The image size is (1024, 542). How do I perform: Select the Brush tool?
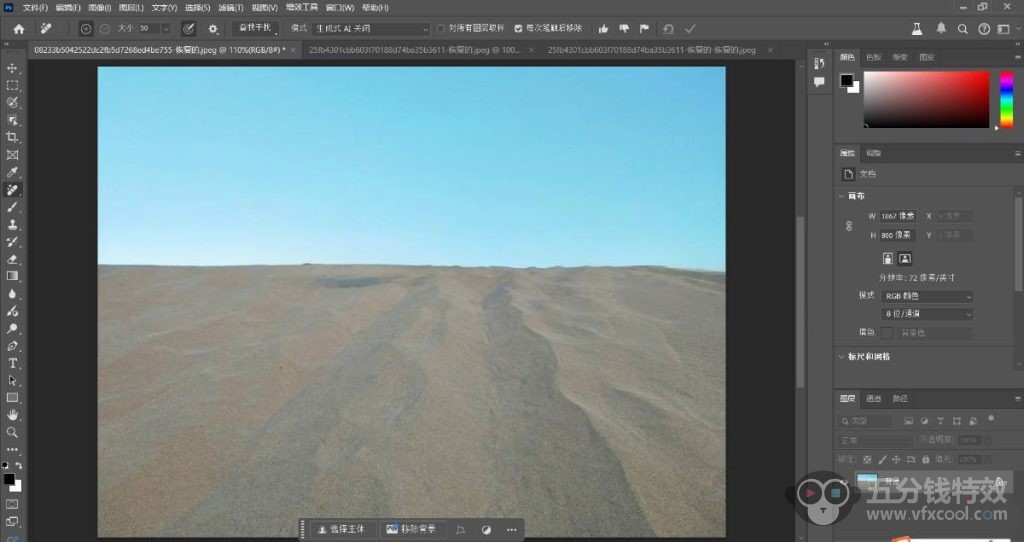(x=12, y=207)
